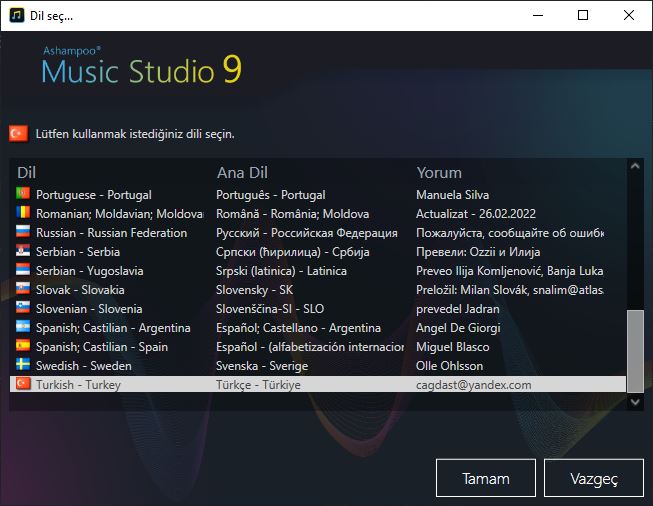Select Serbian - Yugoslavia language
The width and height of the screenshot is (653, 506).
pos(90,271)
